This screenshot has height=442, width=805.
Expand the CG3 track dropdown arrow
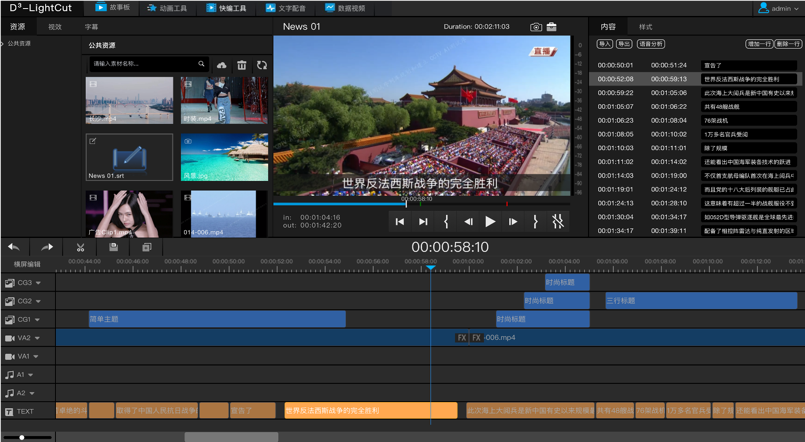point(38,283)
